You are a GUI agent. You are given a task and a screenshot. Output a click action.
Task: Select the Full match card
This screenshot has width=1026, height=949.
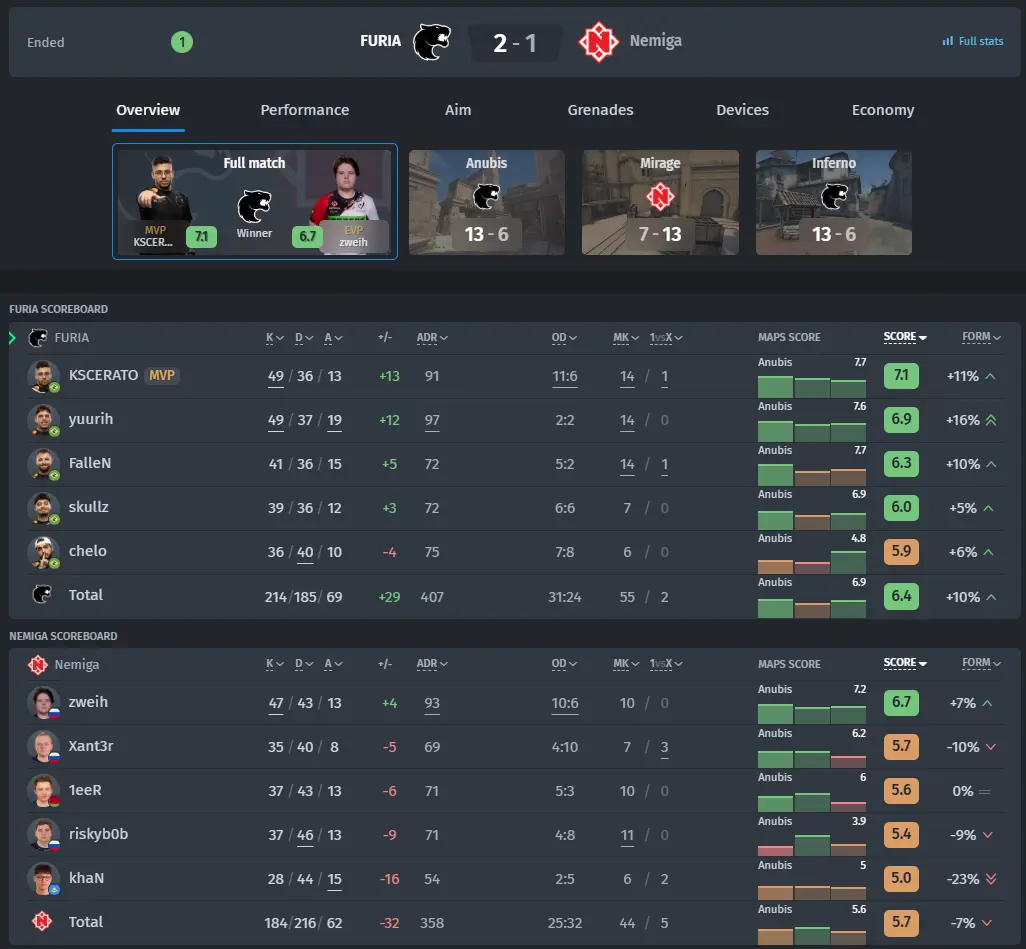[x=255, y=202]
